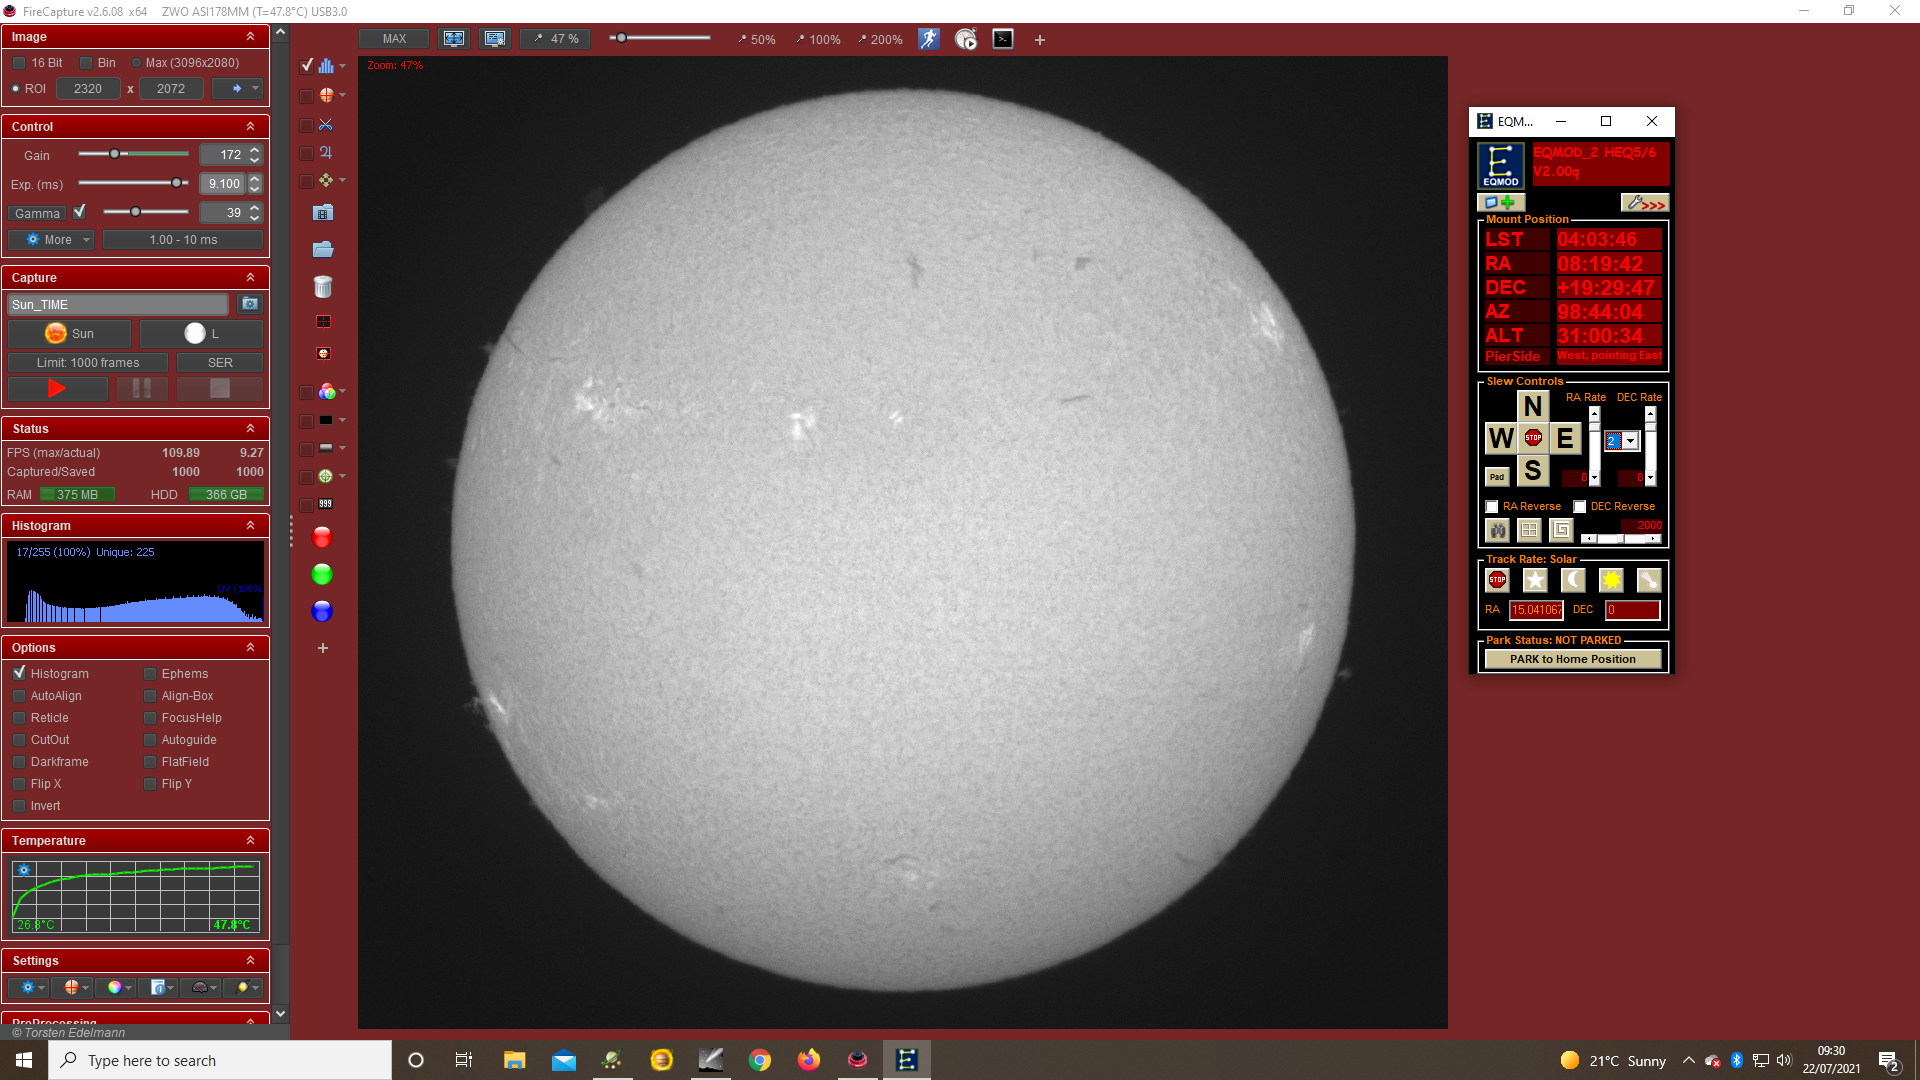Select the Max (3096x2080) radio button

click(x=137, y=63)
